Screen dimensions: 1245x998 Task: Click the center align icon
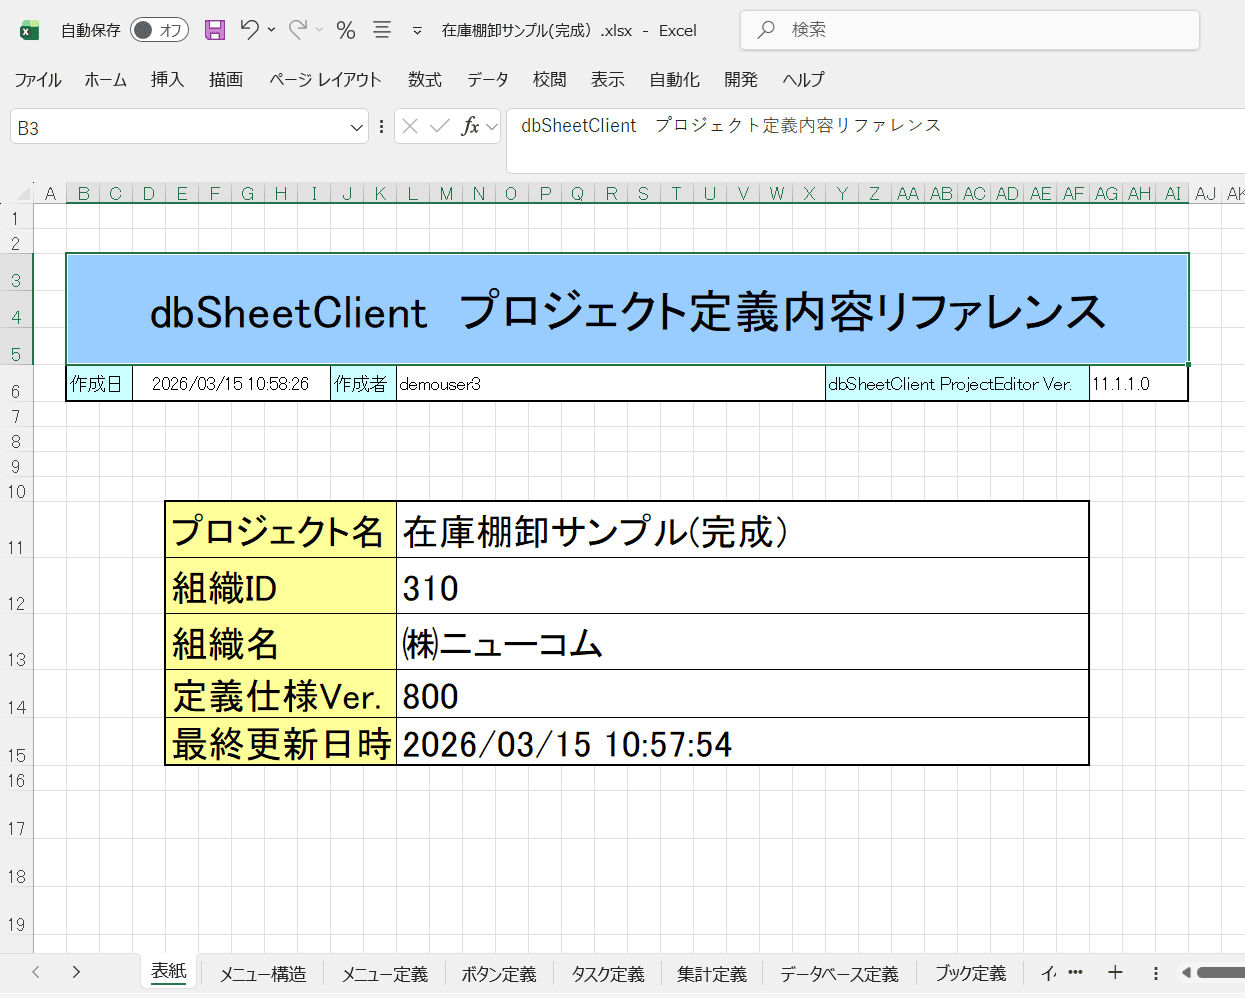click(382, 30)
